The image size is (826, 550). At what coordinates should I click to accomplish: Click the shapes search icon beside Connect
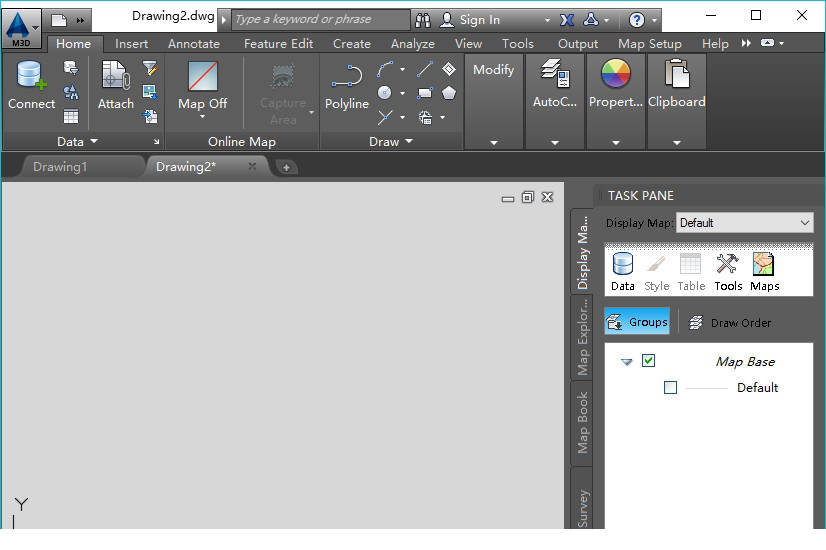[71, 92]
